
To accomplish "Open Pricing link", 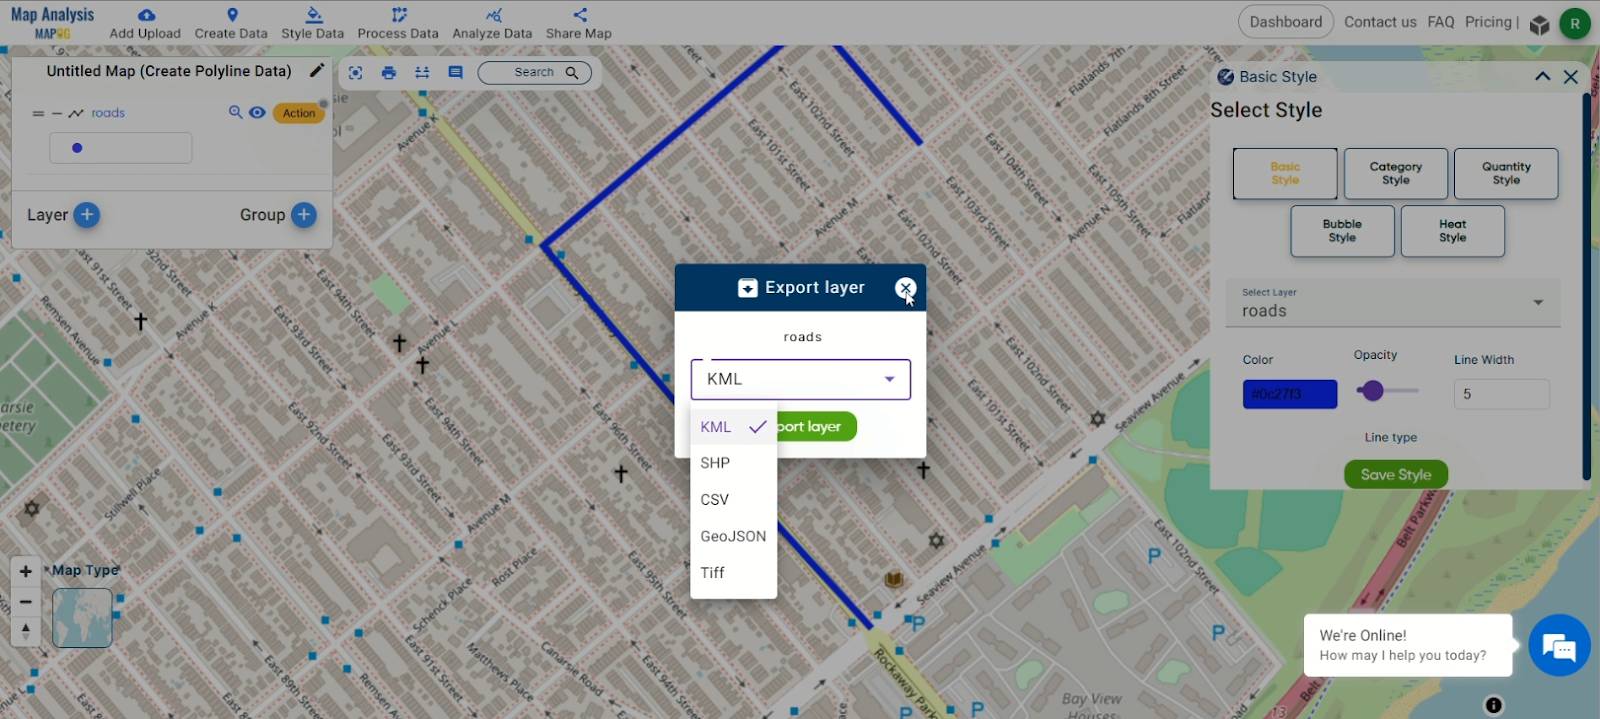I will [x=1488, y=22].
